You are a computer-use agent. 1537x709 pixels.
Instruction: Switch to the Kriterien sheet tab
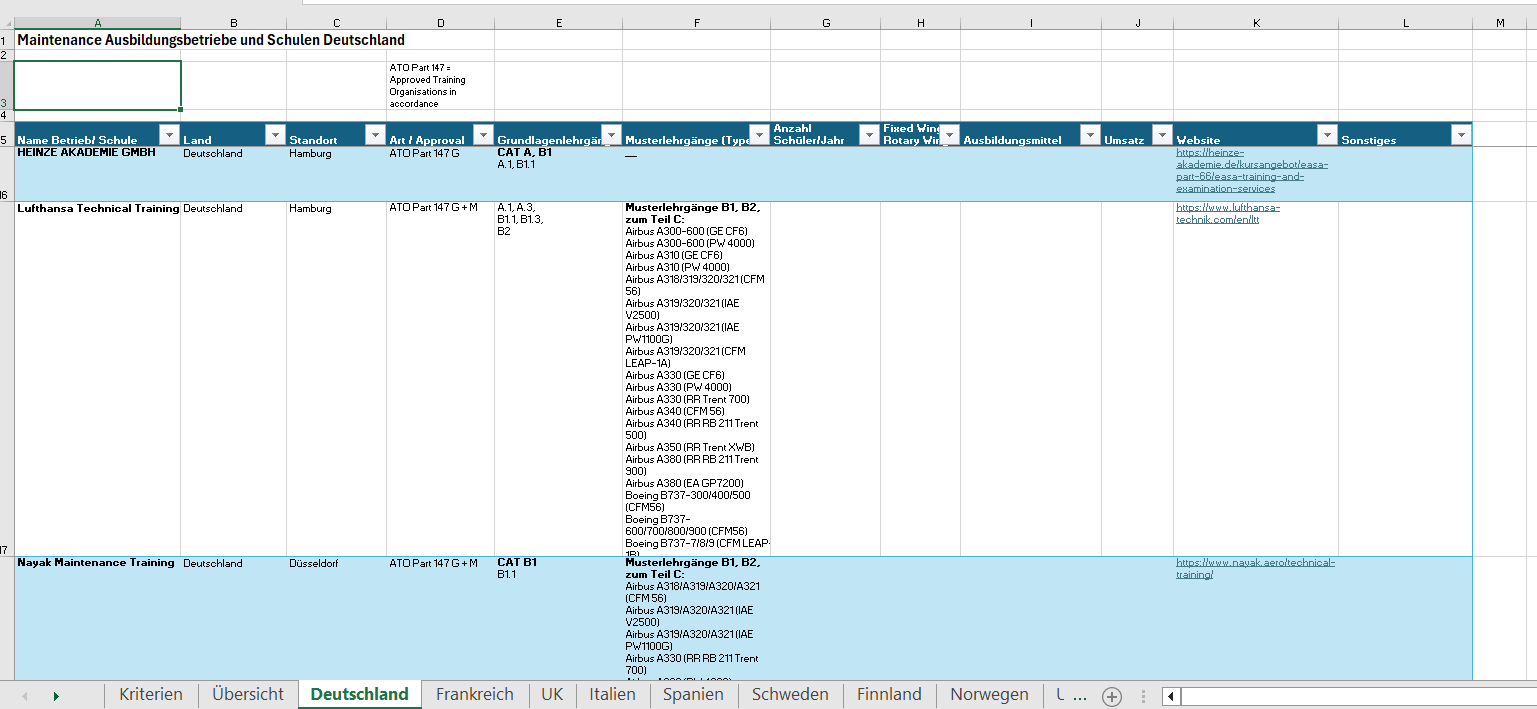tap(150, 694)
